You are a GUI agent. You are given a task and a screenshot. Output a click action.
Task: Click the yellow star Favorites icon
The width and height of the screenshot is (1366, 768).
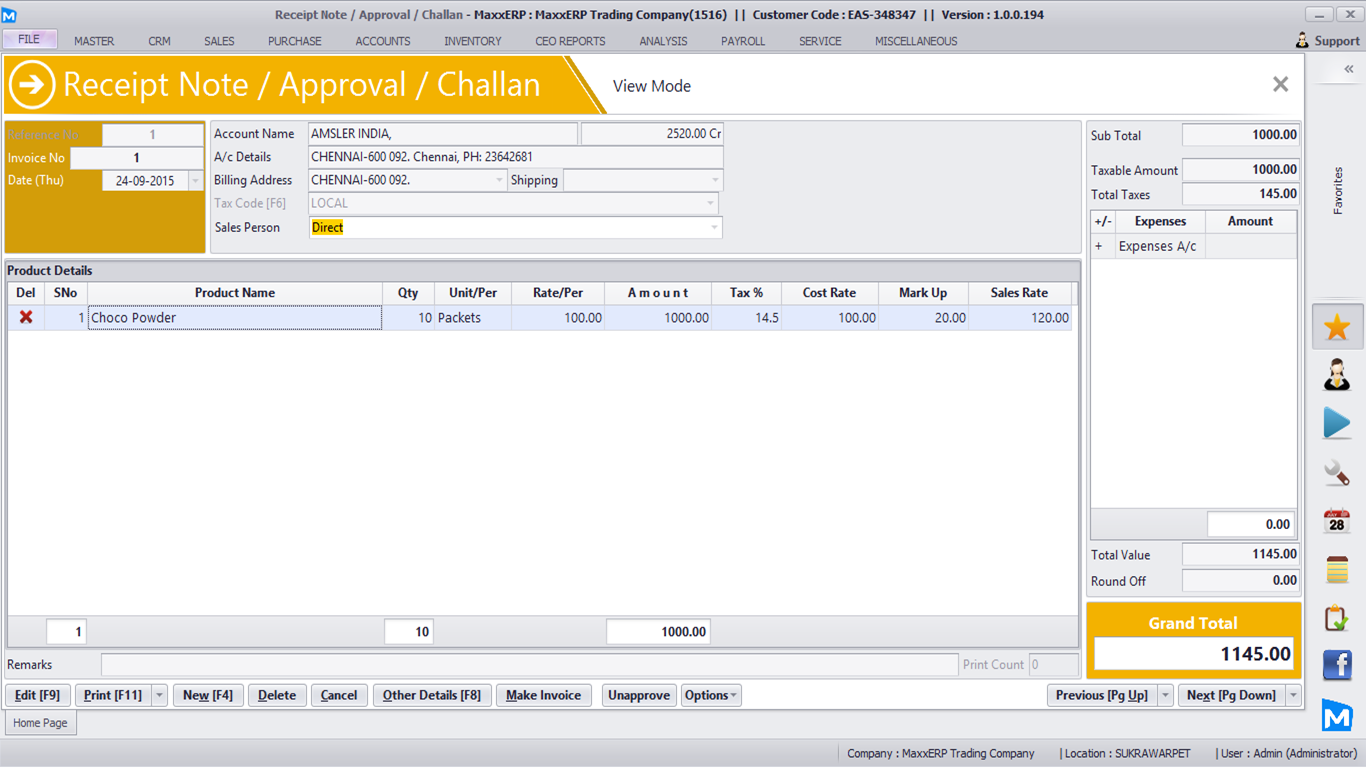click(1337, 327)
